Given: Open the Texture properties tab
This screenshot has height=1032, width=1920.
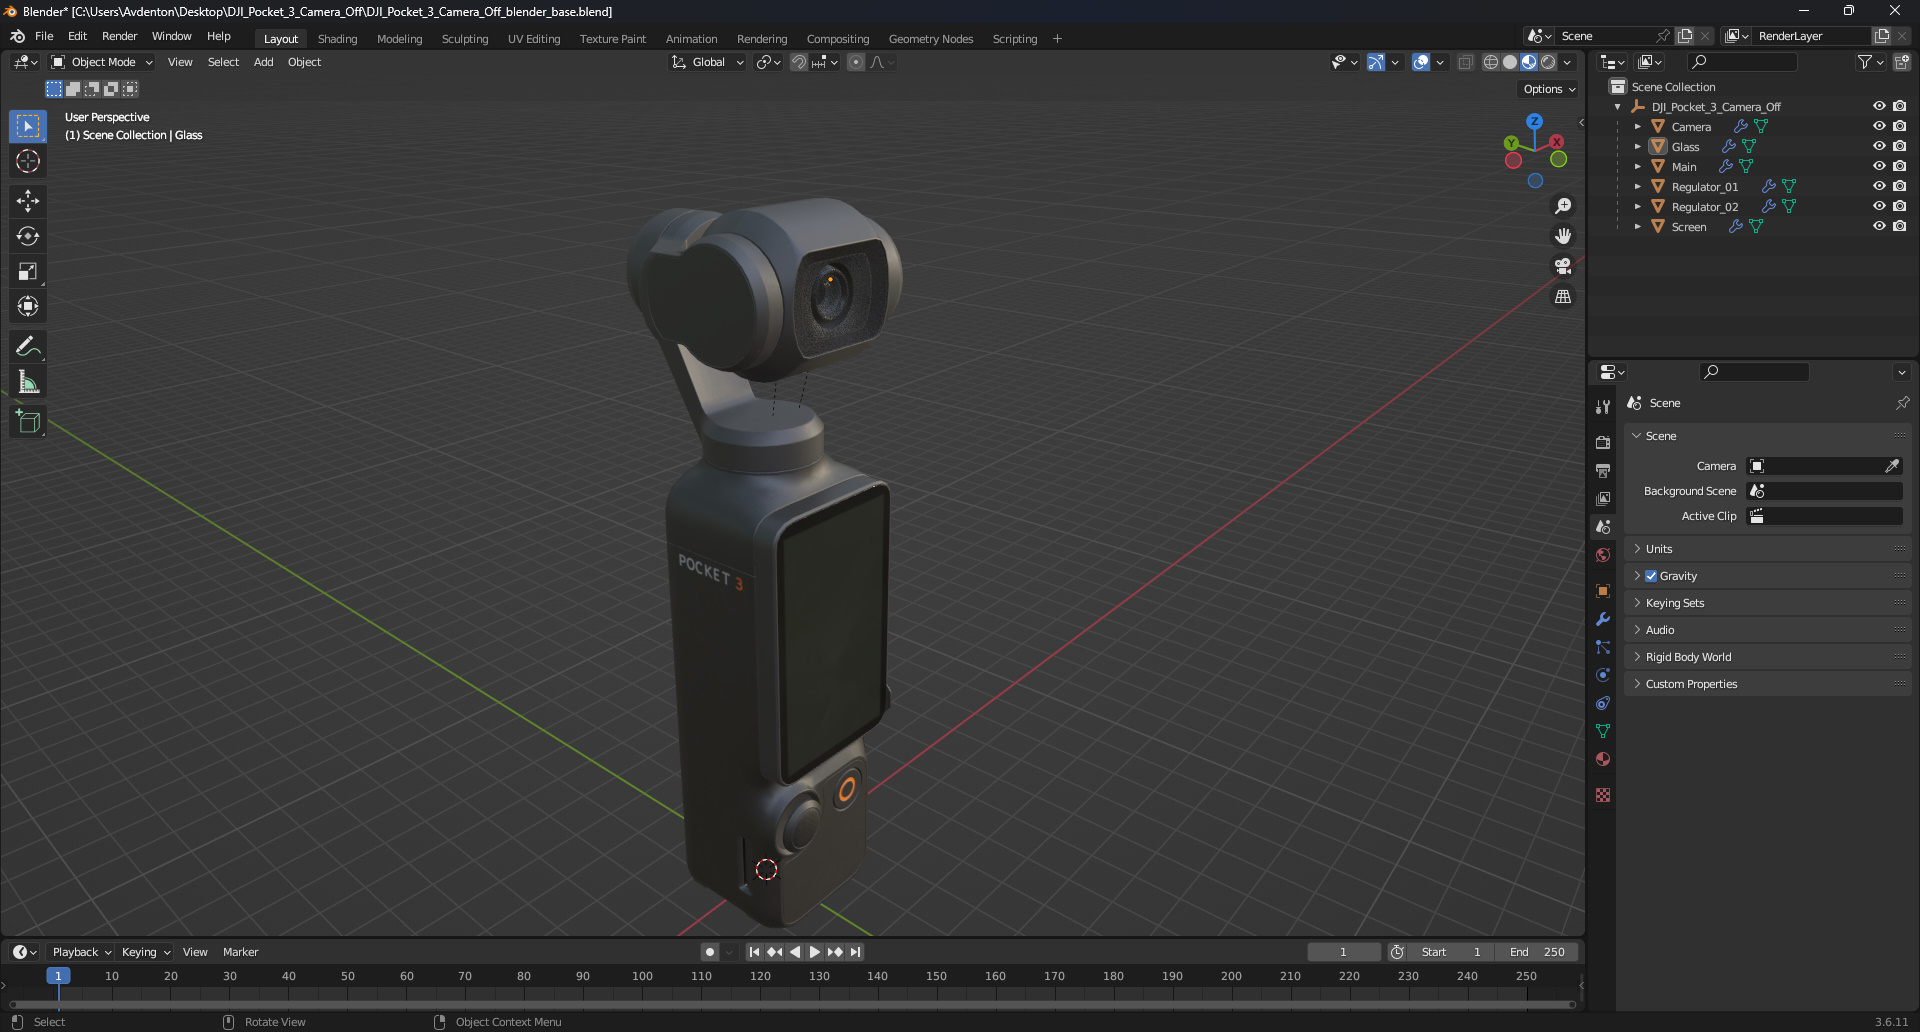Looking at the screenshot, I should [x=1603, y=795].
